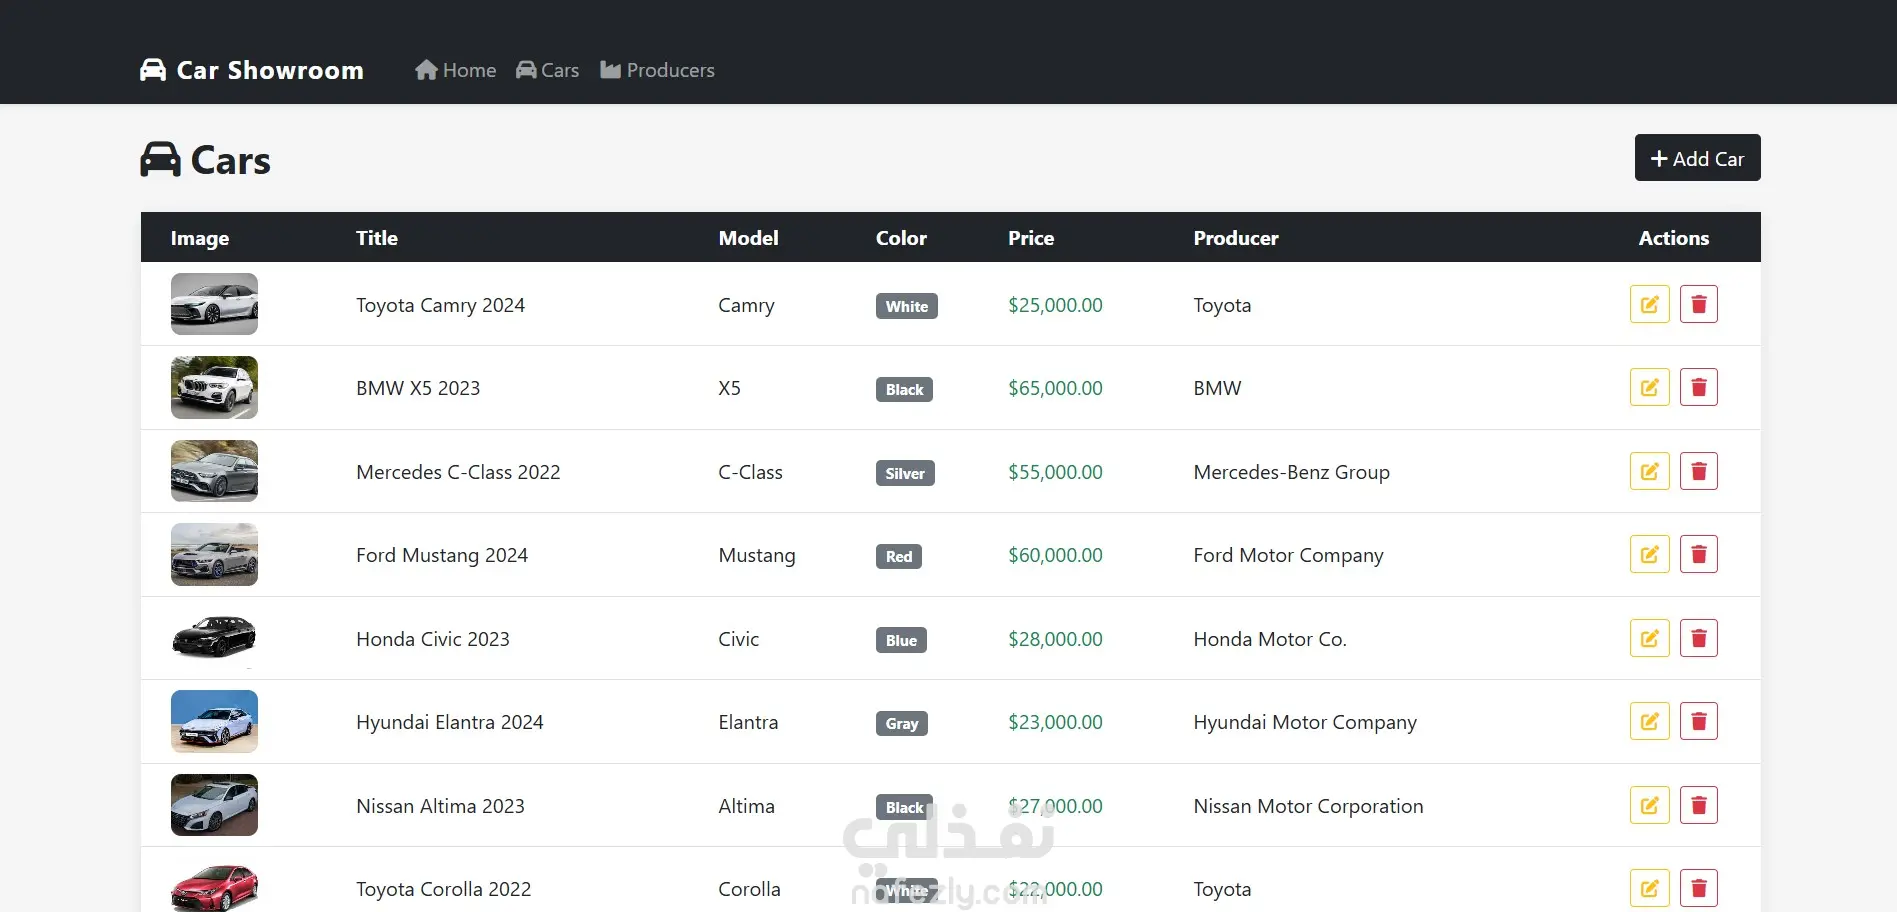Image resolution: width=1897 pixels, height=912 pixels.
Task: Click the 'Title' column header
Action: 377,238
